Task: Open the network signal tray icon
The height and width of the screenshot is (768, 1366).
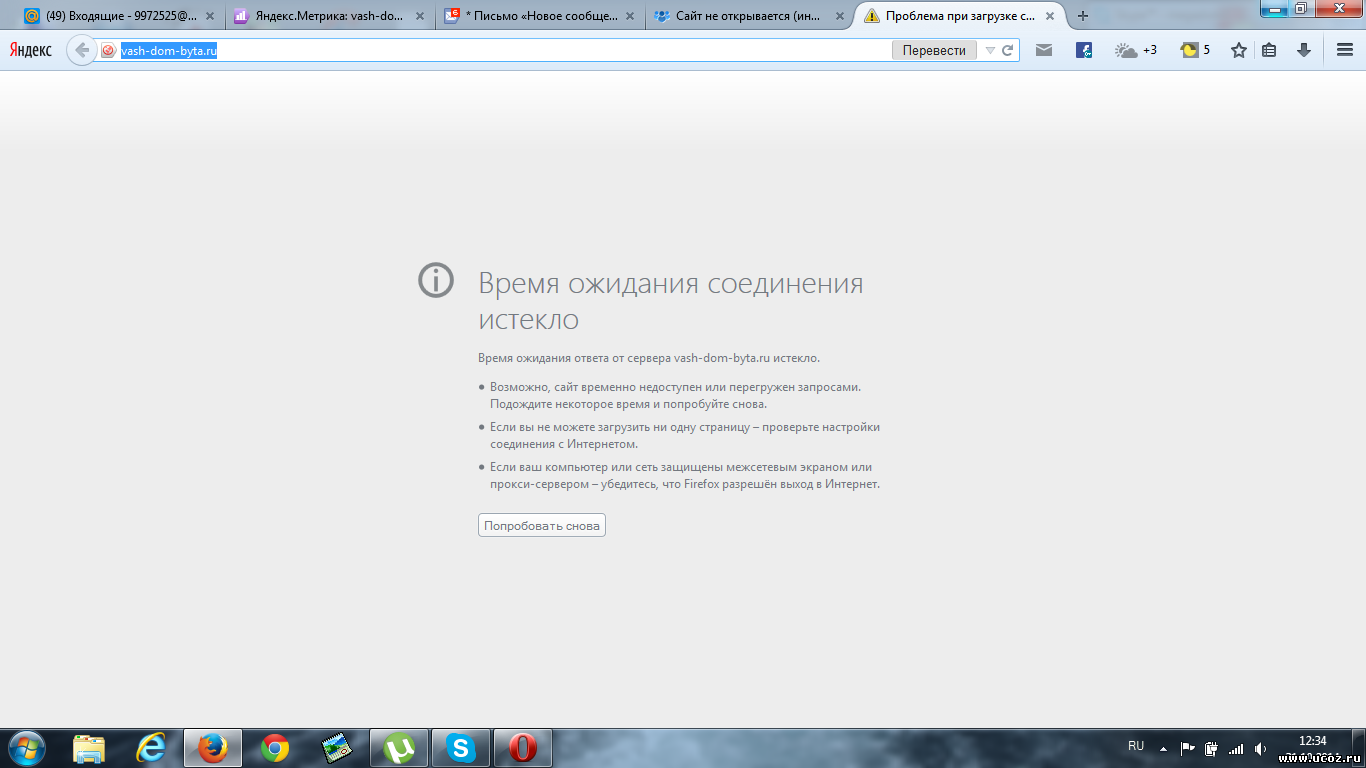Action: coord(1236,748)
